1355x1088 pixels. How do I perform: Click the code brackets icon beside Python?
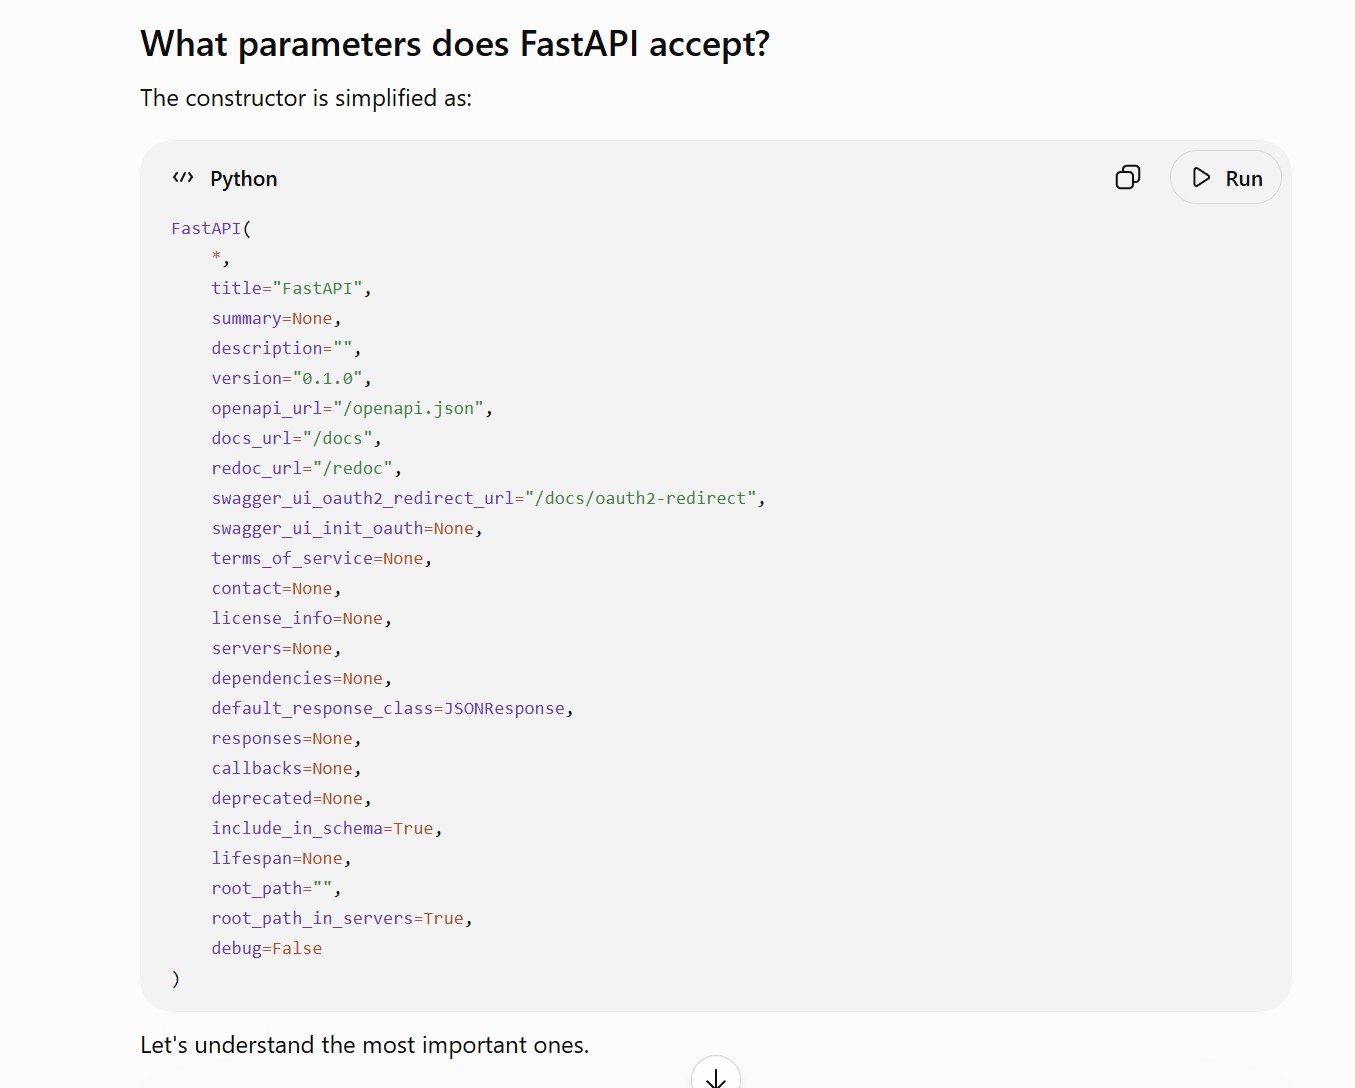[183, 178]
